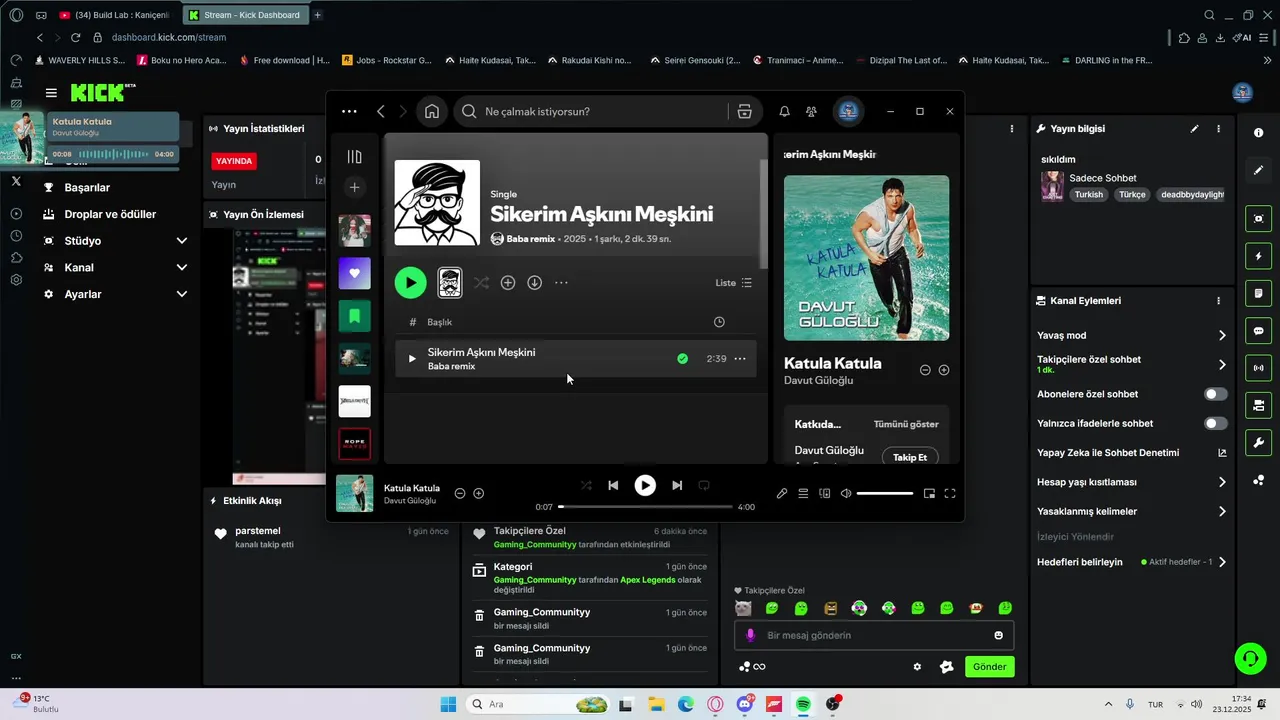Image resolution: width=1280 pixels, height=720 pixels.
Task: Add Katula Katula to playlist in now-playing panel
Action: click(x=944, y=370)
